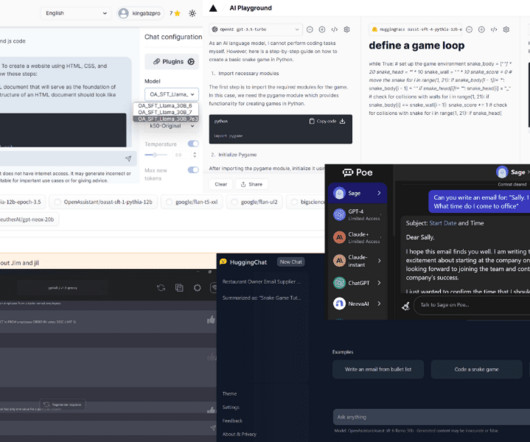This screenshot has height=442, width=530.
Task: Select OA_SFT_Llama_30B_6 model option
Action: point(165,106)
